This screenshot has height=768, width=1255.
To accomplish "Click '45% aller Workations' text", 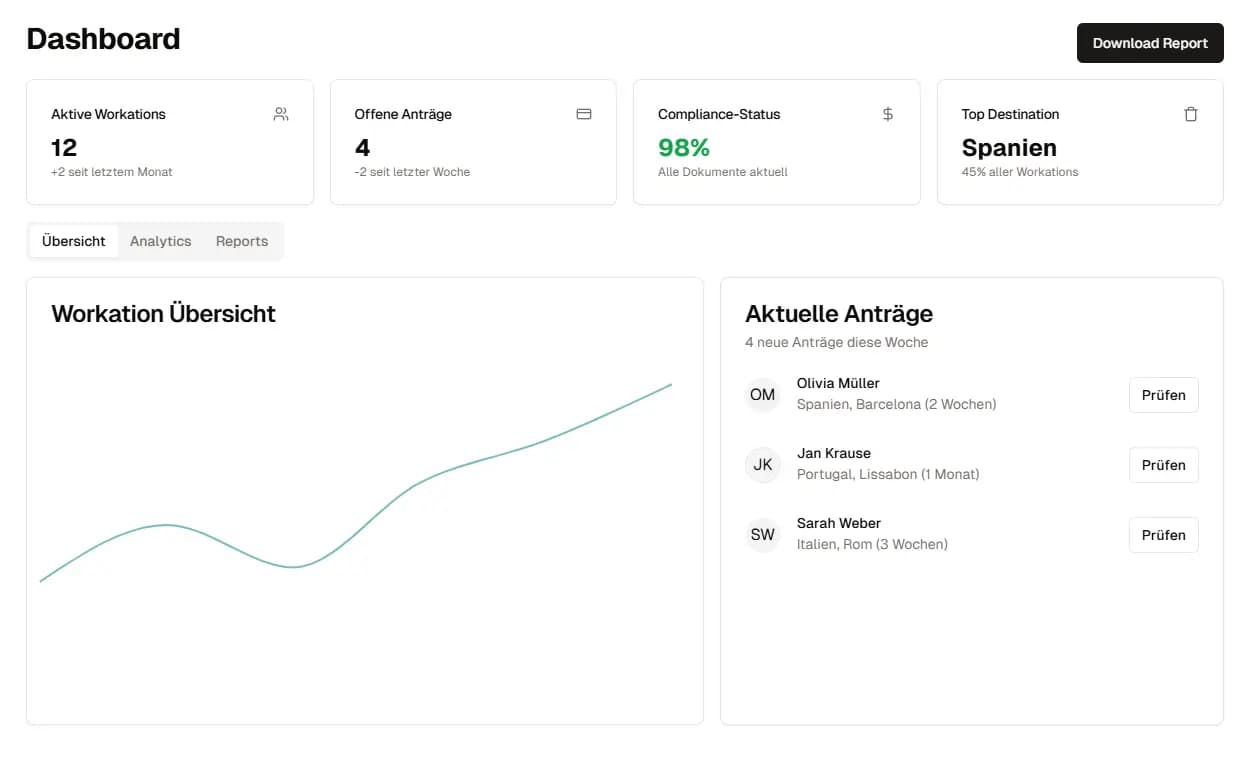I will [x=1020, y=172].
